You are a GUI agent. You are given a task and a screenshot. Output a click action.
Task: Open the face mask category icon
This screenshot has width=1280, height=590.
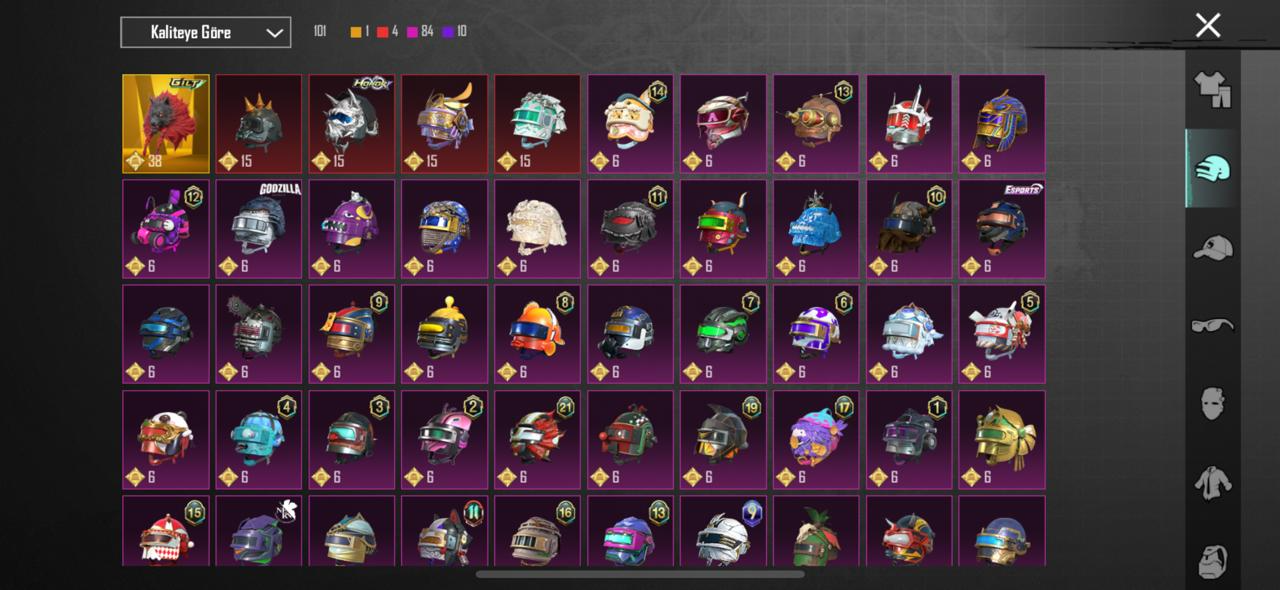[x=1212, y=403]
